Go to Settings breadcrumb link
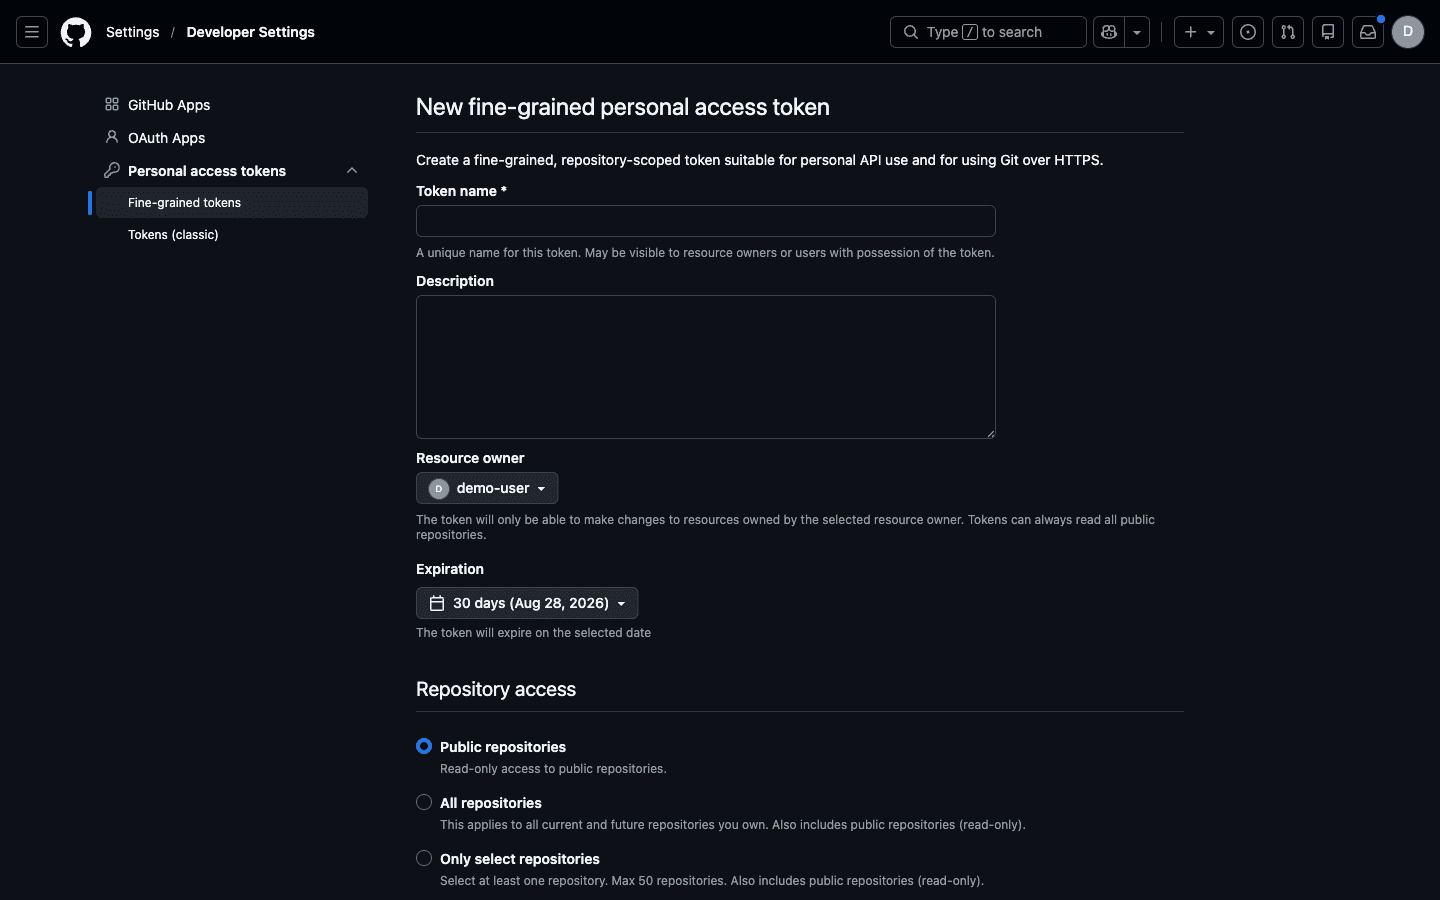This screenshot has width=1440, height=900. (x=133, y=32)
